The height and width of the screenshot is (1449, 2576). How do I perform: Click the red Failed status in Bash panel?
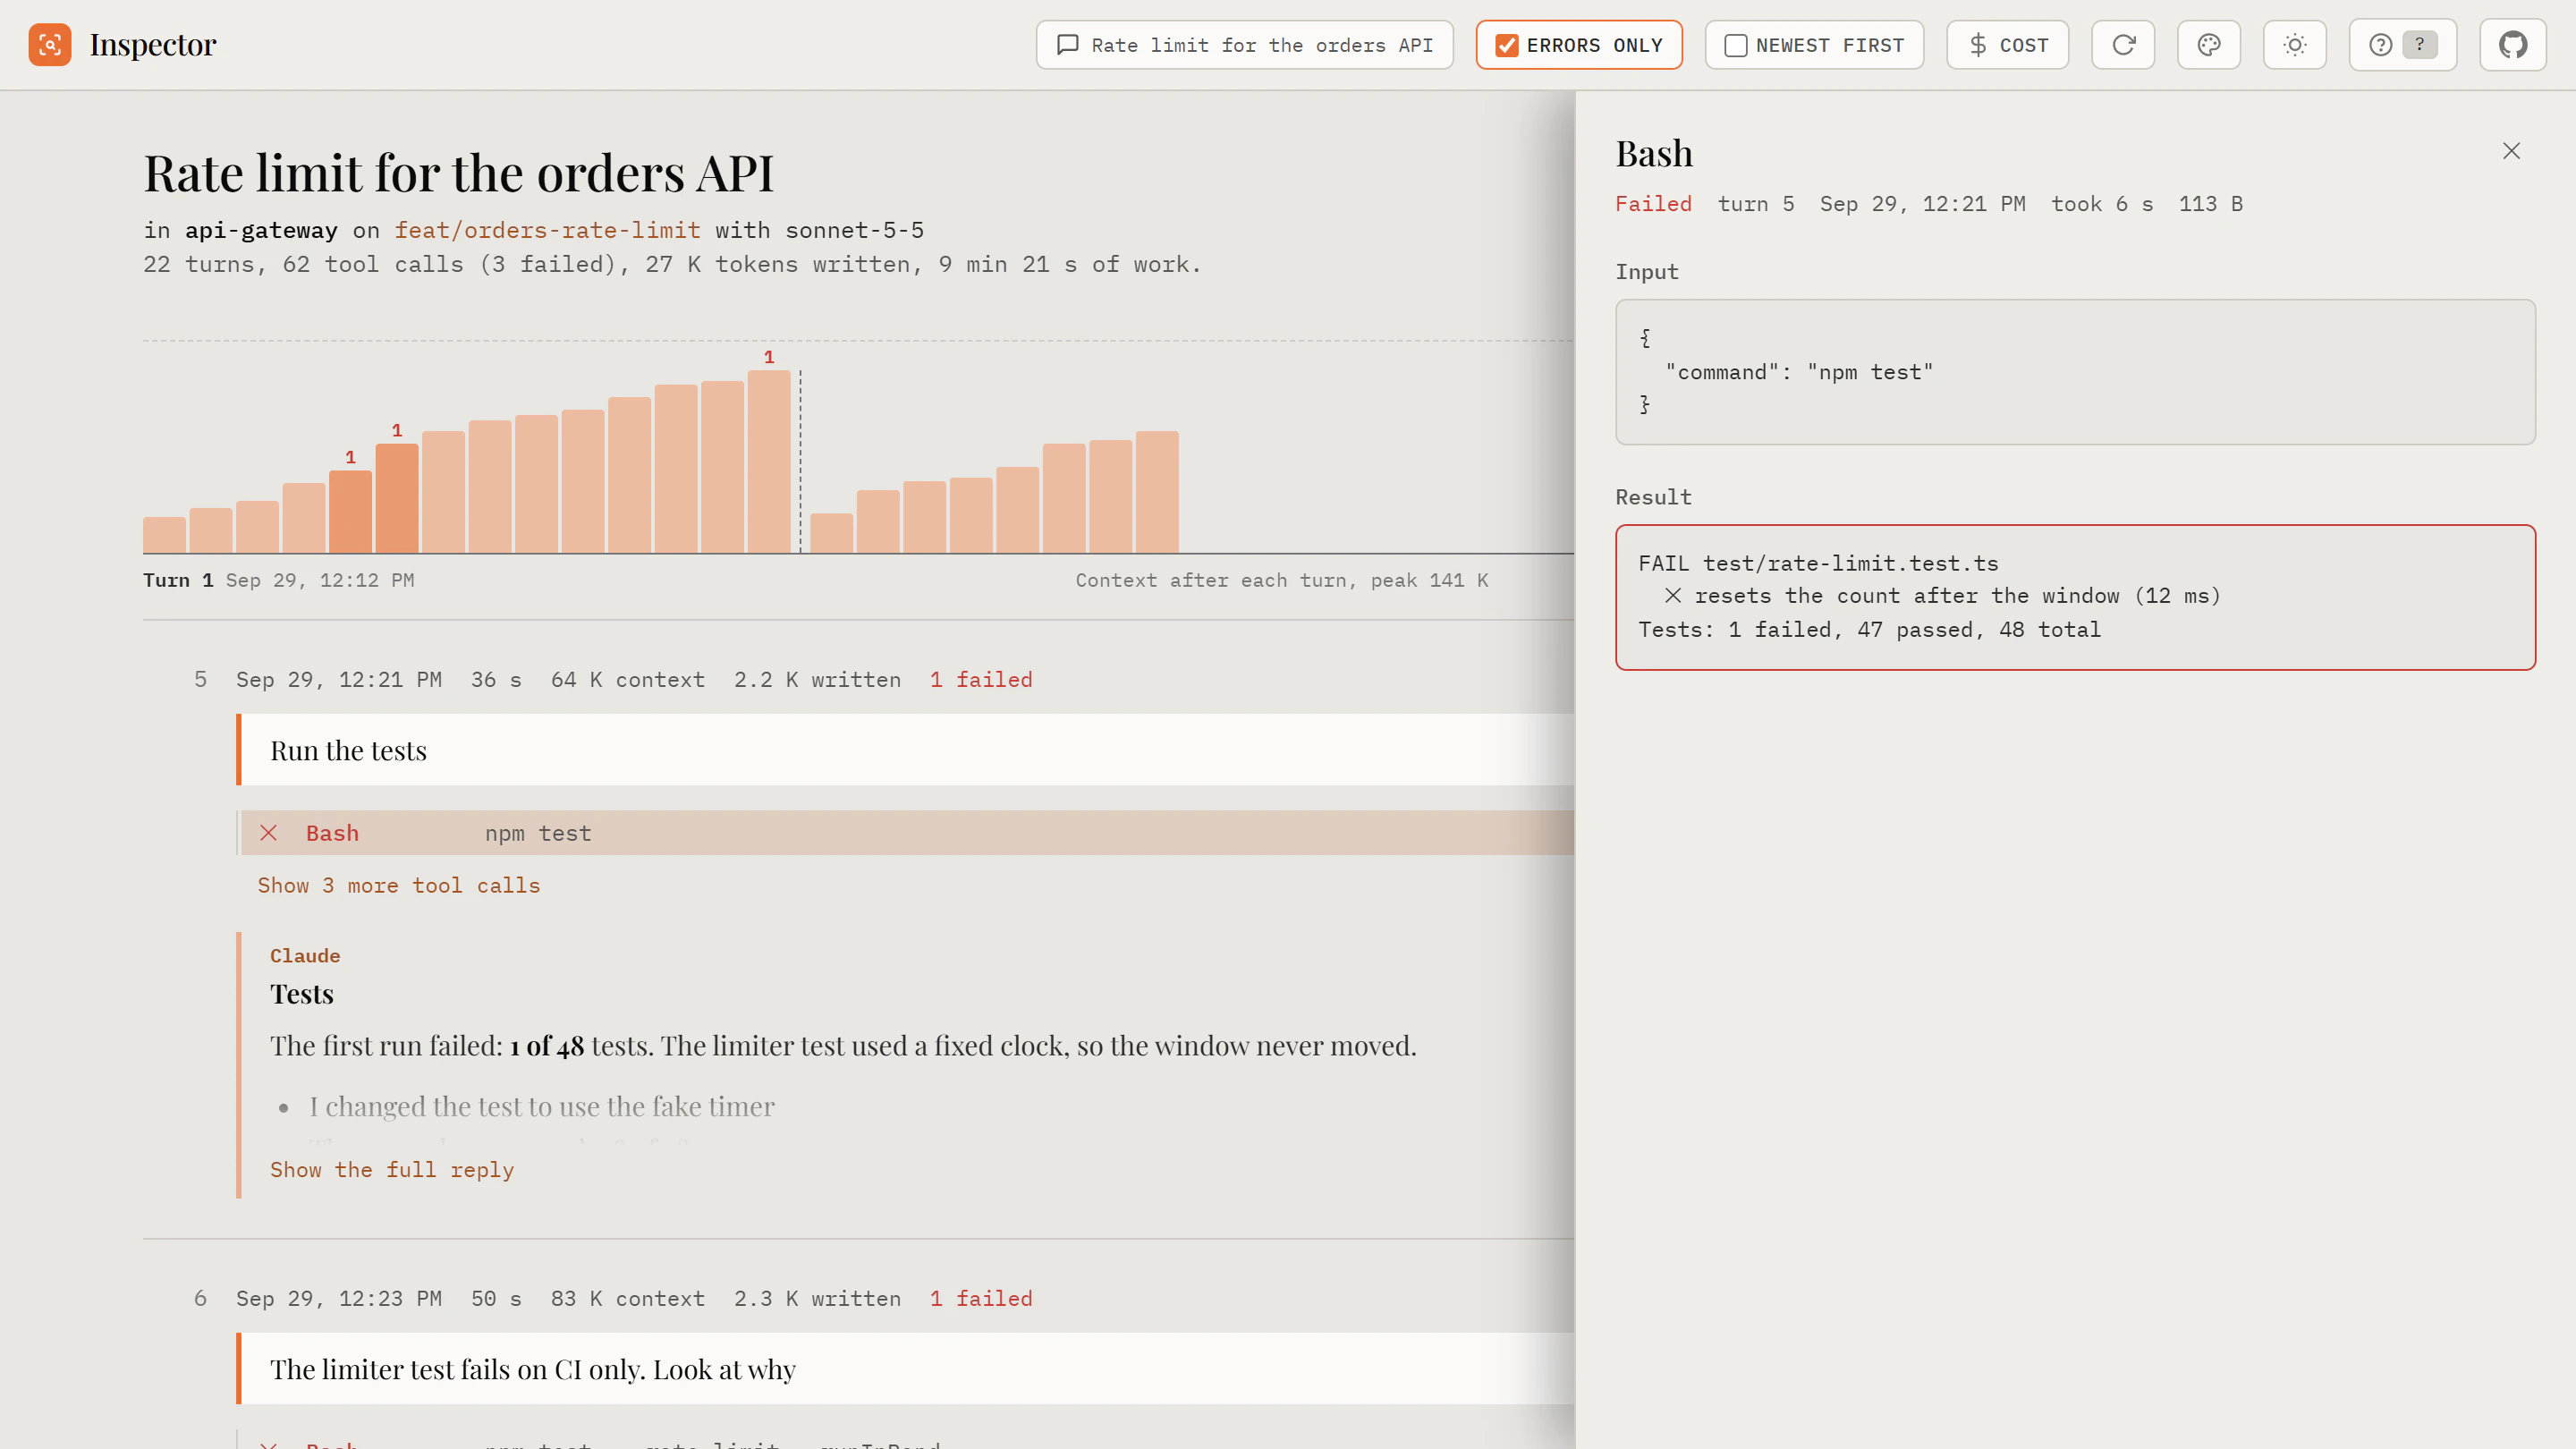(1653, 204)
